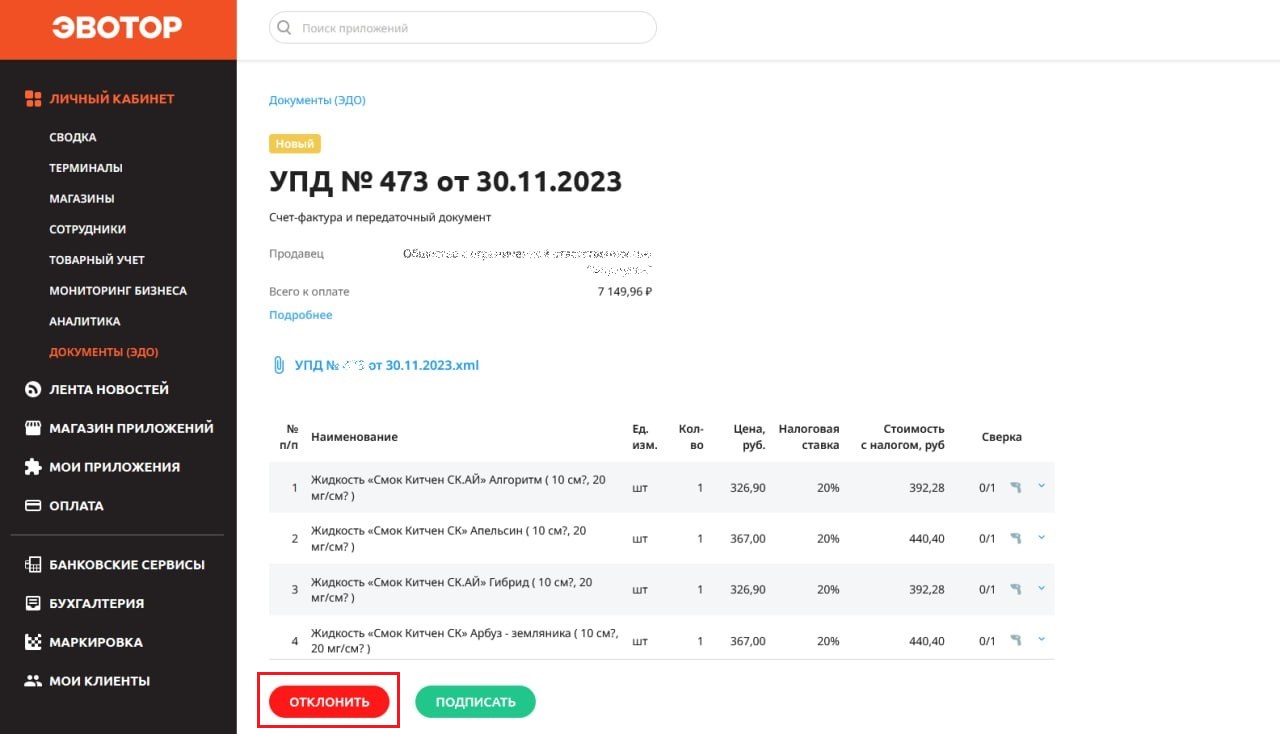
Task: Click the Банковские сервисы icon
Action: point(33,565)
